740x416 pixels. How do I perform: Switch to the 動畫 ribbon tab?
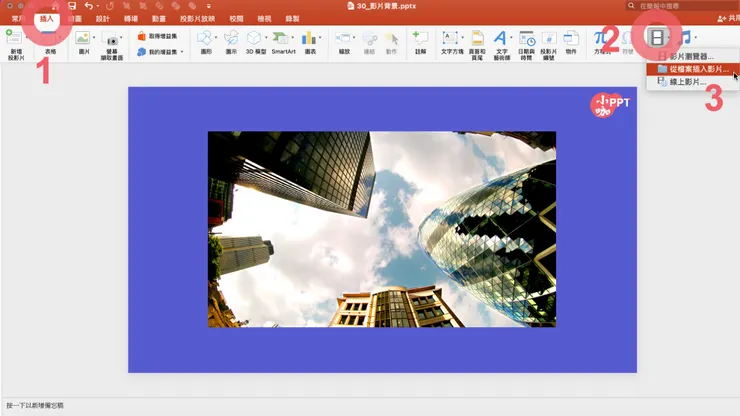tap(159, 19)
